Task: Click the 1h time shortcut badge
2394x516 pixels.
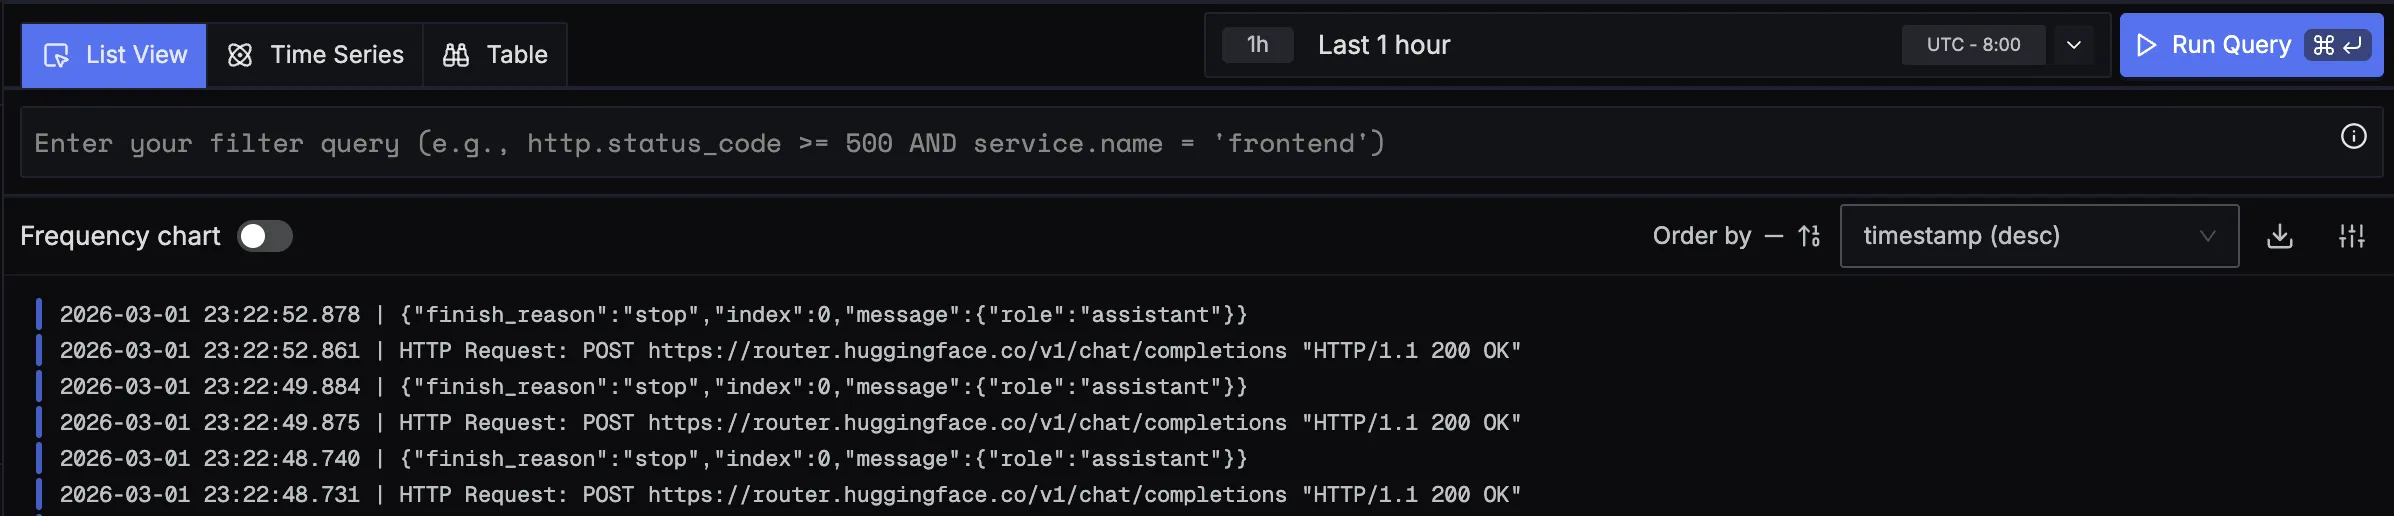Action: [x=1257, y=45]
